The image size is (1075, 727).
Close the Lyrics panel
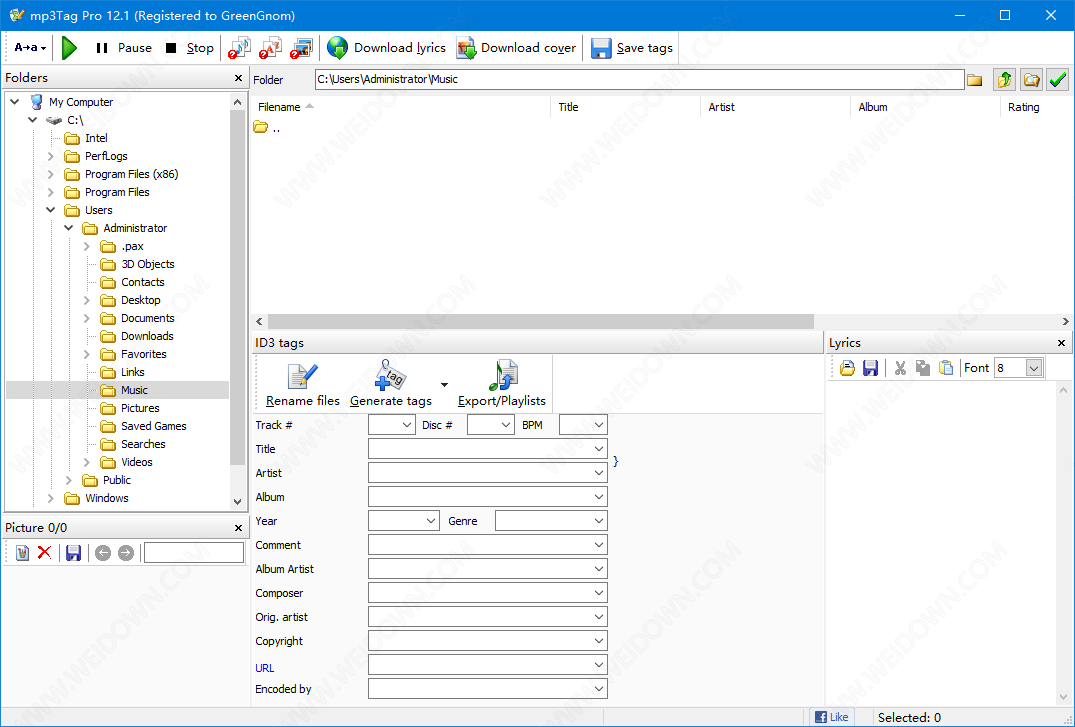coord(1061,343)
